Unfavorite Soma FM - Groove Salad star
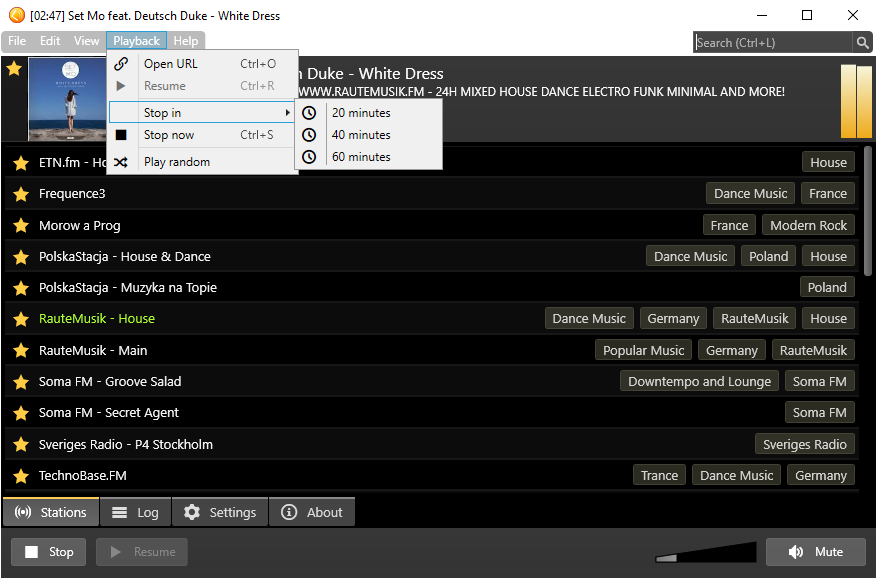 tap(21, 382)
